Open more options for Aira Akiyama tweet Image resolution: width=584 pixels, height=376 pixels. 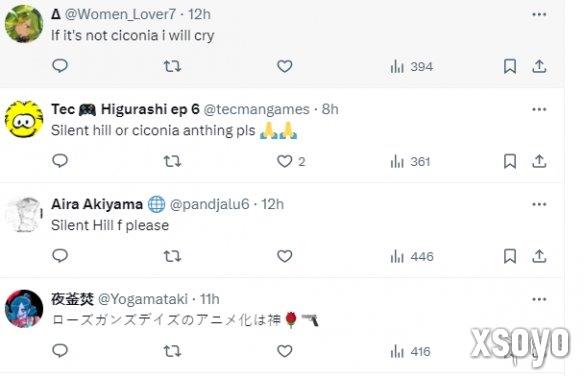pyautogui.click(x=539, y=204)
